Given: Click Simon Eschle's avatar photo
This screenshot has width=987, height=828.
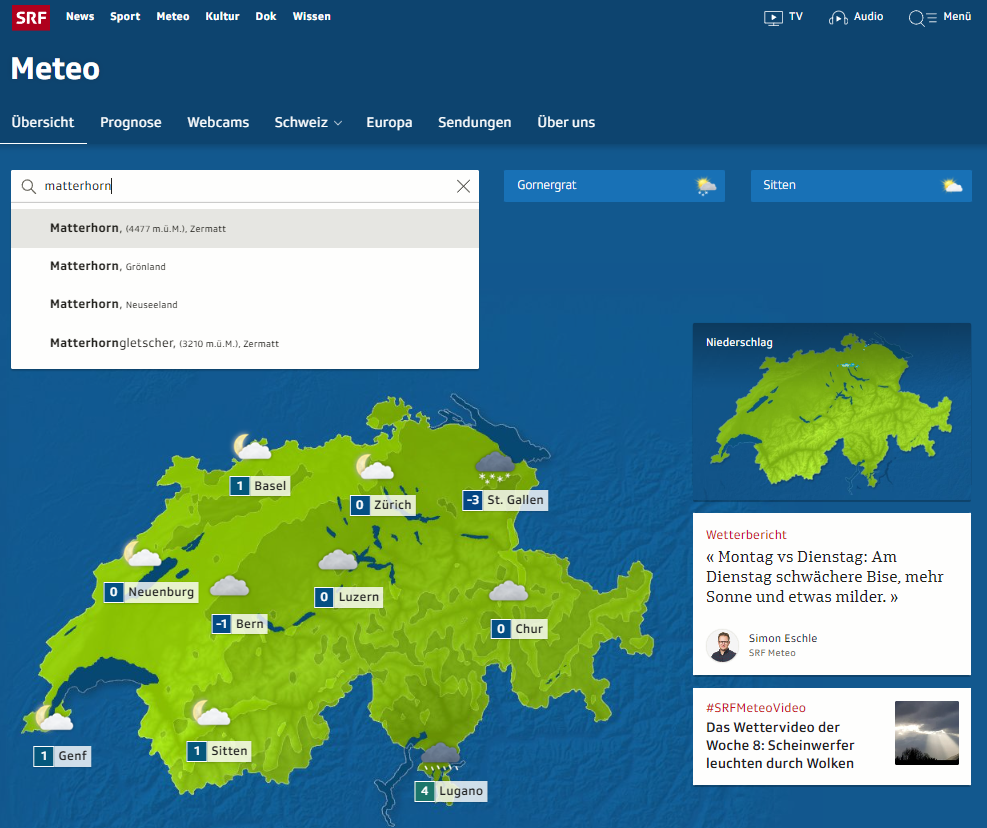Looking at the screenshot, I should click(x=722, y=645).
